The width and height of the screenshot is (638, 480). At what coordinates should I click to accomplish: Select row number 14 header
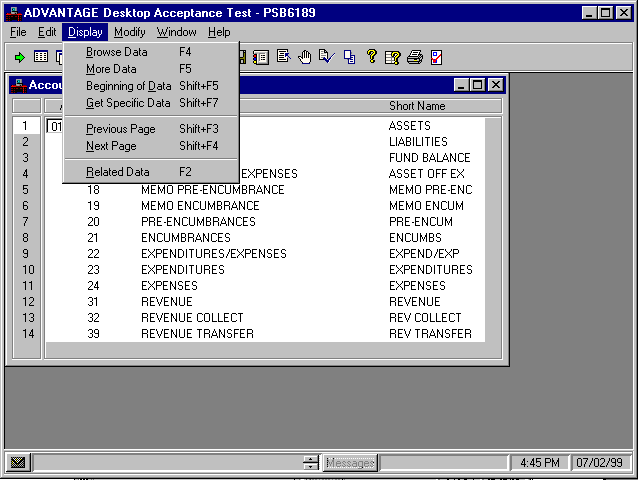[x=26, y=334]
